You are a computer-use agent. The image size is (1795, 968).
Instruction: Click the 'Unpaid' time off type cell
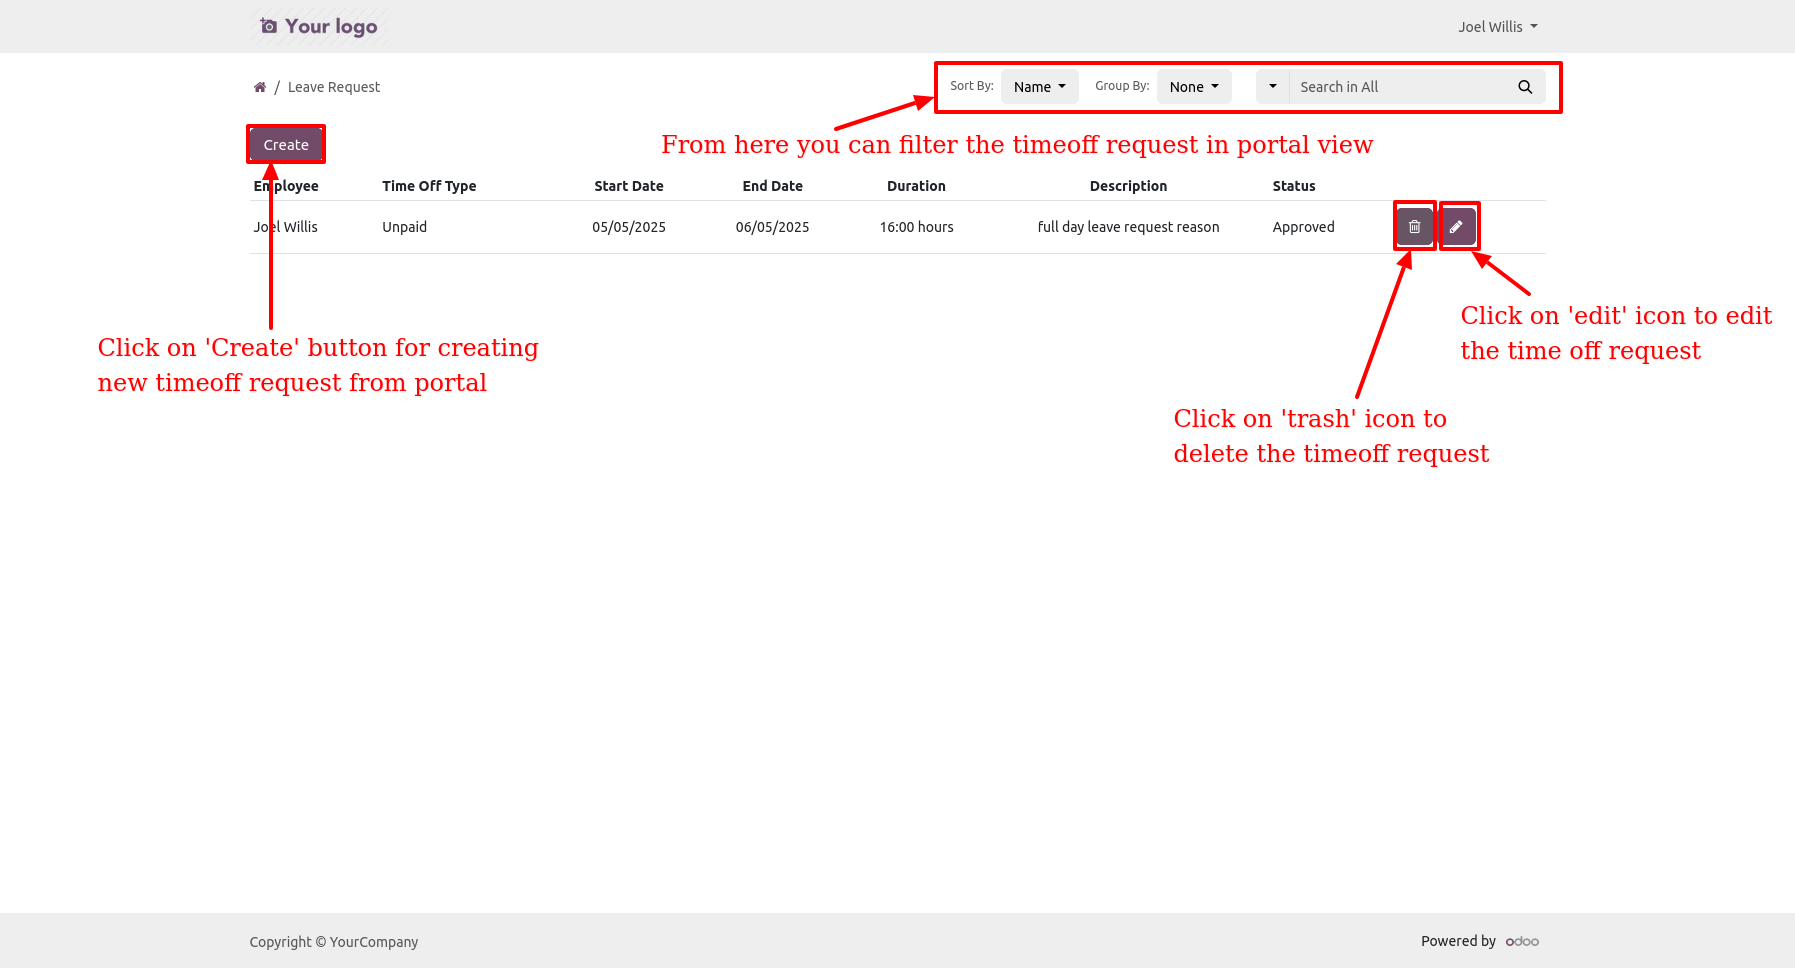click(x=404, y=227)
